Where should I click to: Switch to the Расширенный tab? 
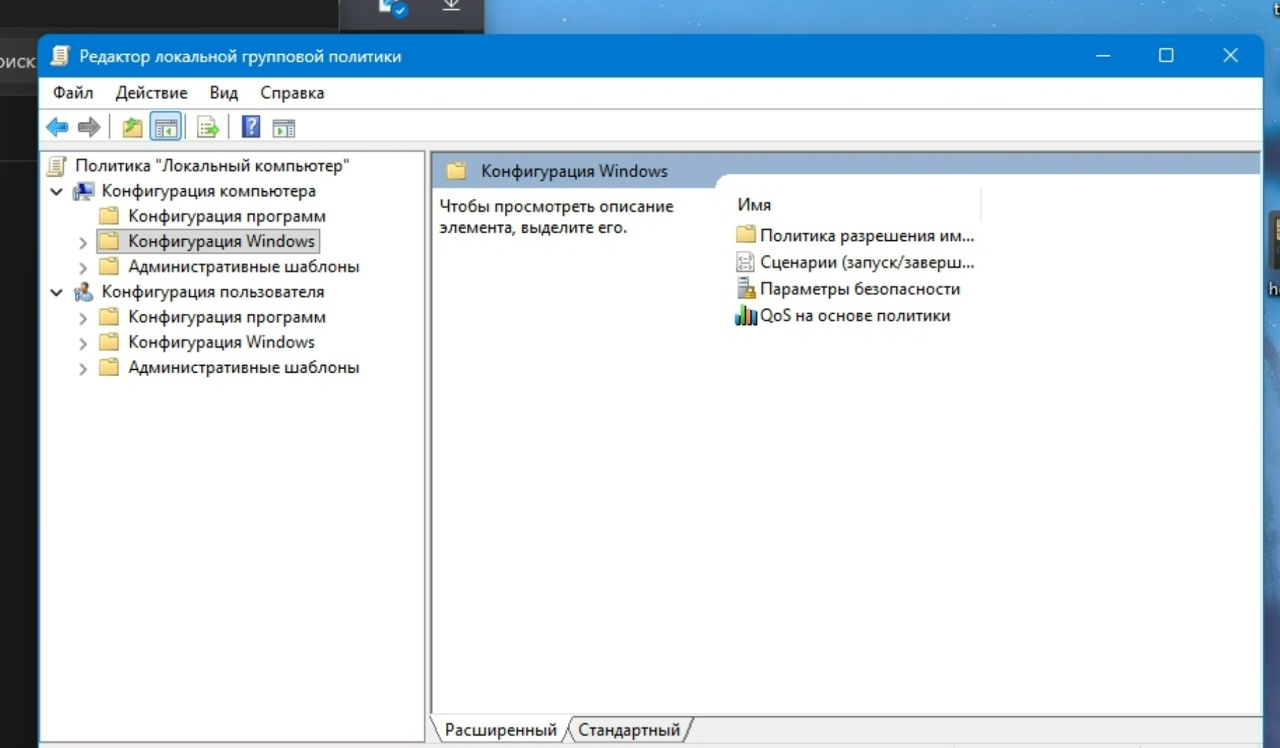tap(500, 730)
